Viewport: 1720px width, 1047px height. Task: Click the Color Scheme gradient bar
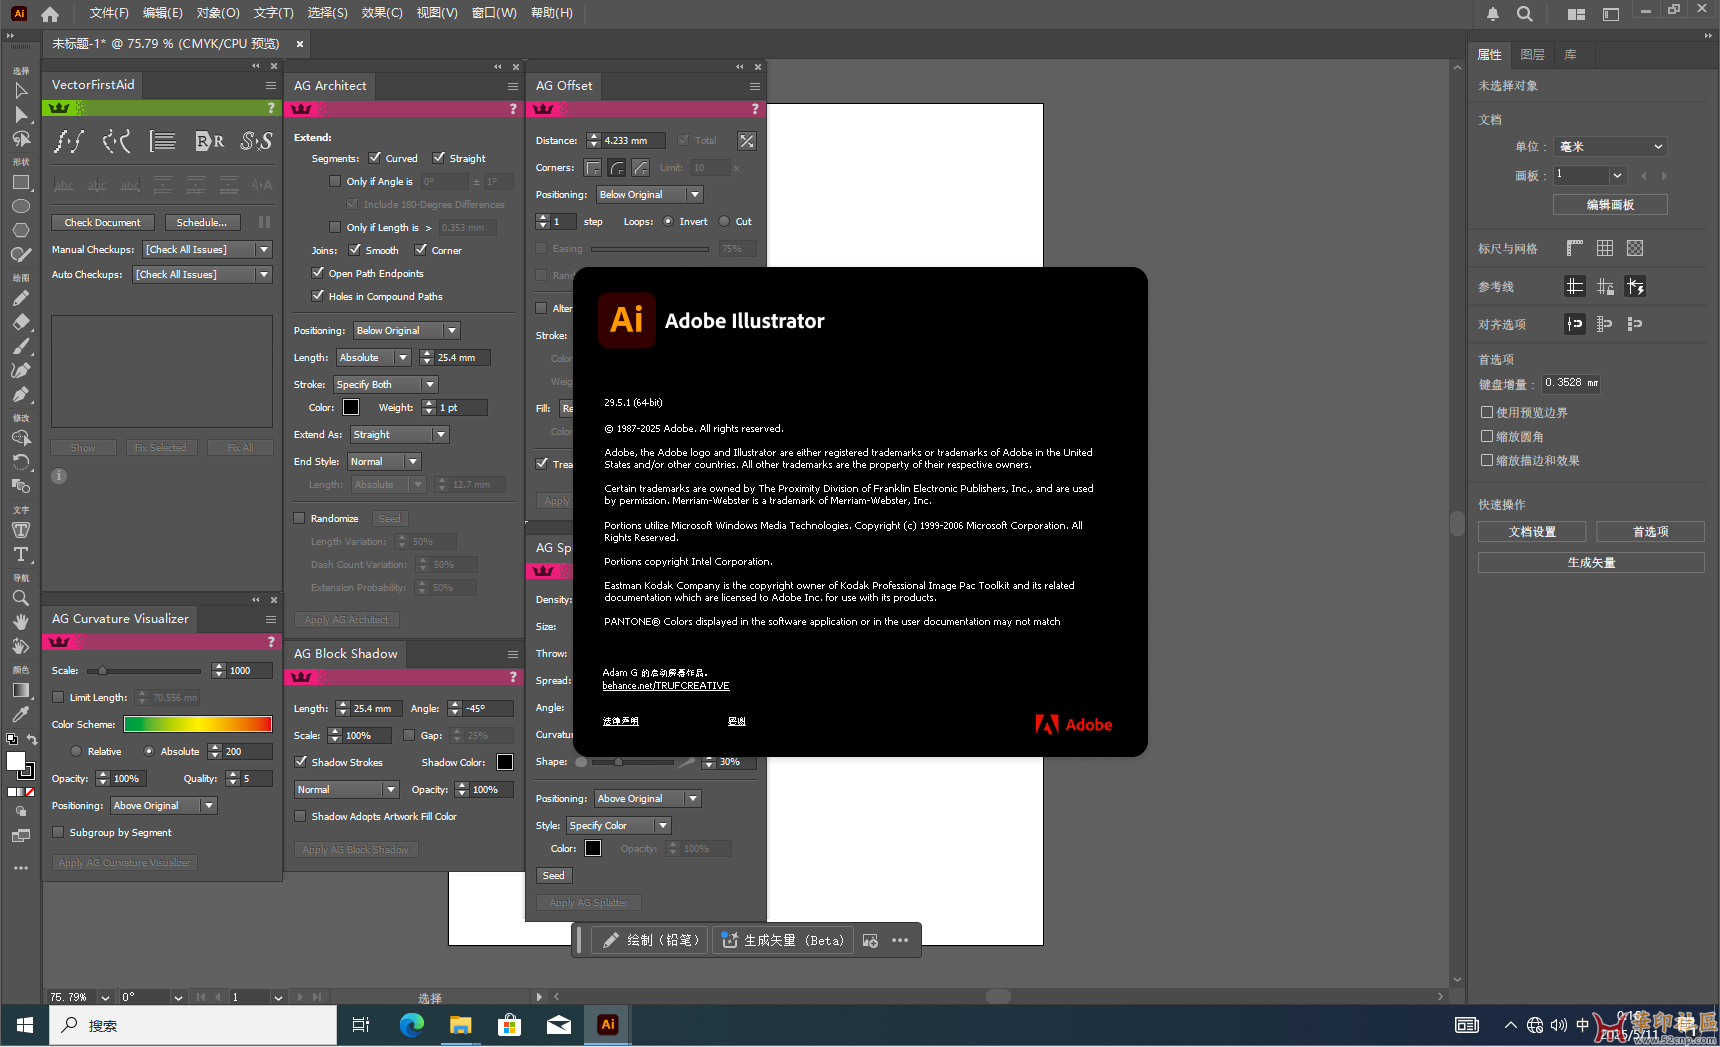198,724
